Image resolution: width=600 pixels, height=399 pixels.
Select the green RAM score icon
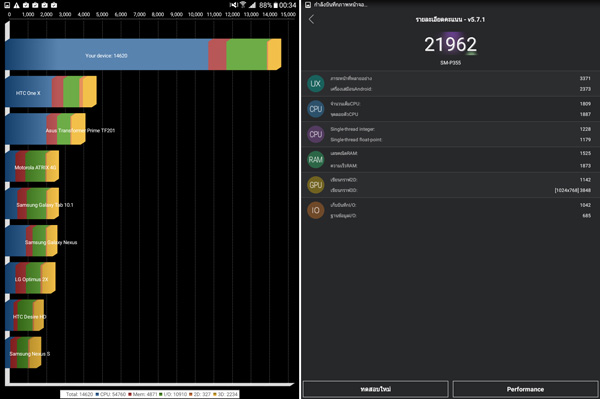(316, 160)
